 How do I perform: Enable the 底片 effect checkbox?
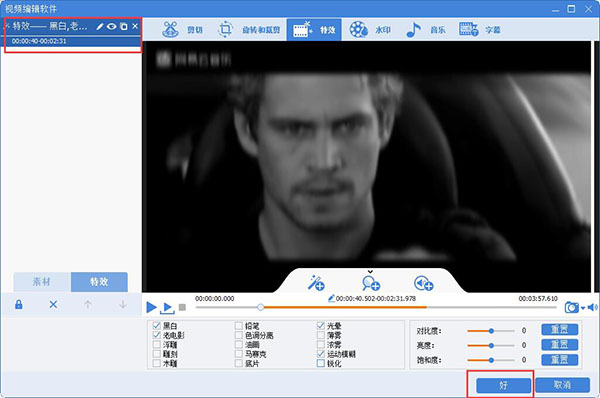click(239, 363)
